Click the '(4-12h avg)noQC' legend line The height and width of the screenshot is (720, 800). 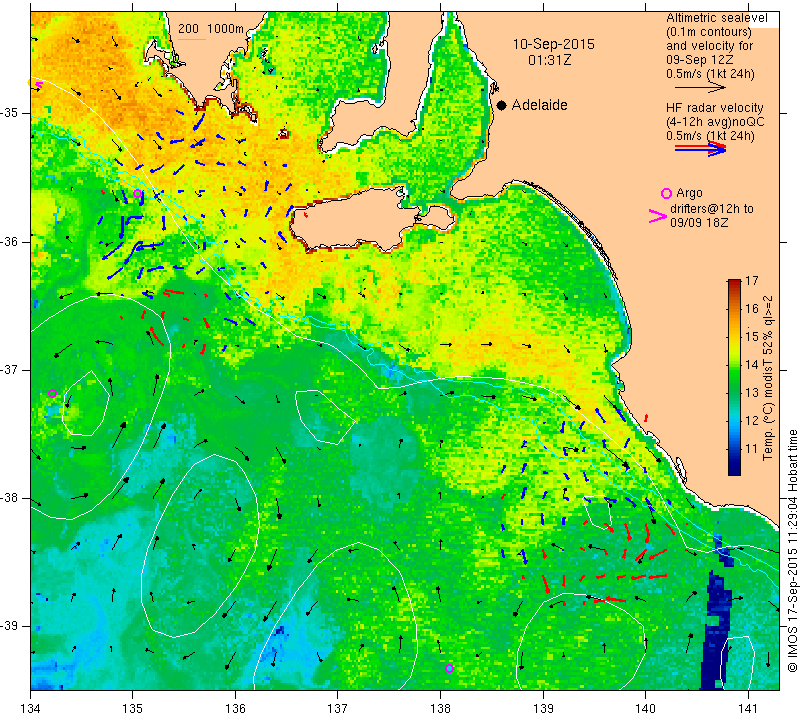715,122
